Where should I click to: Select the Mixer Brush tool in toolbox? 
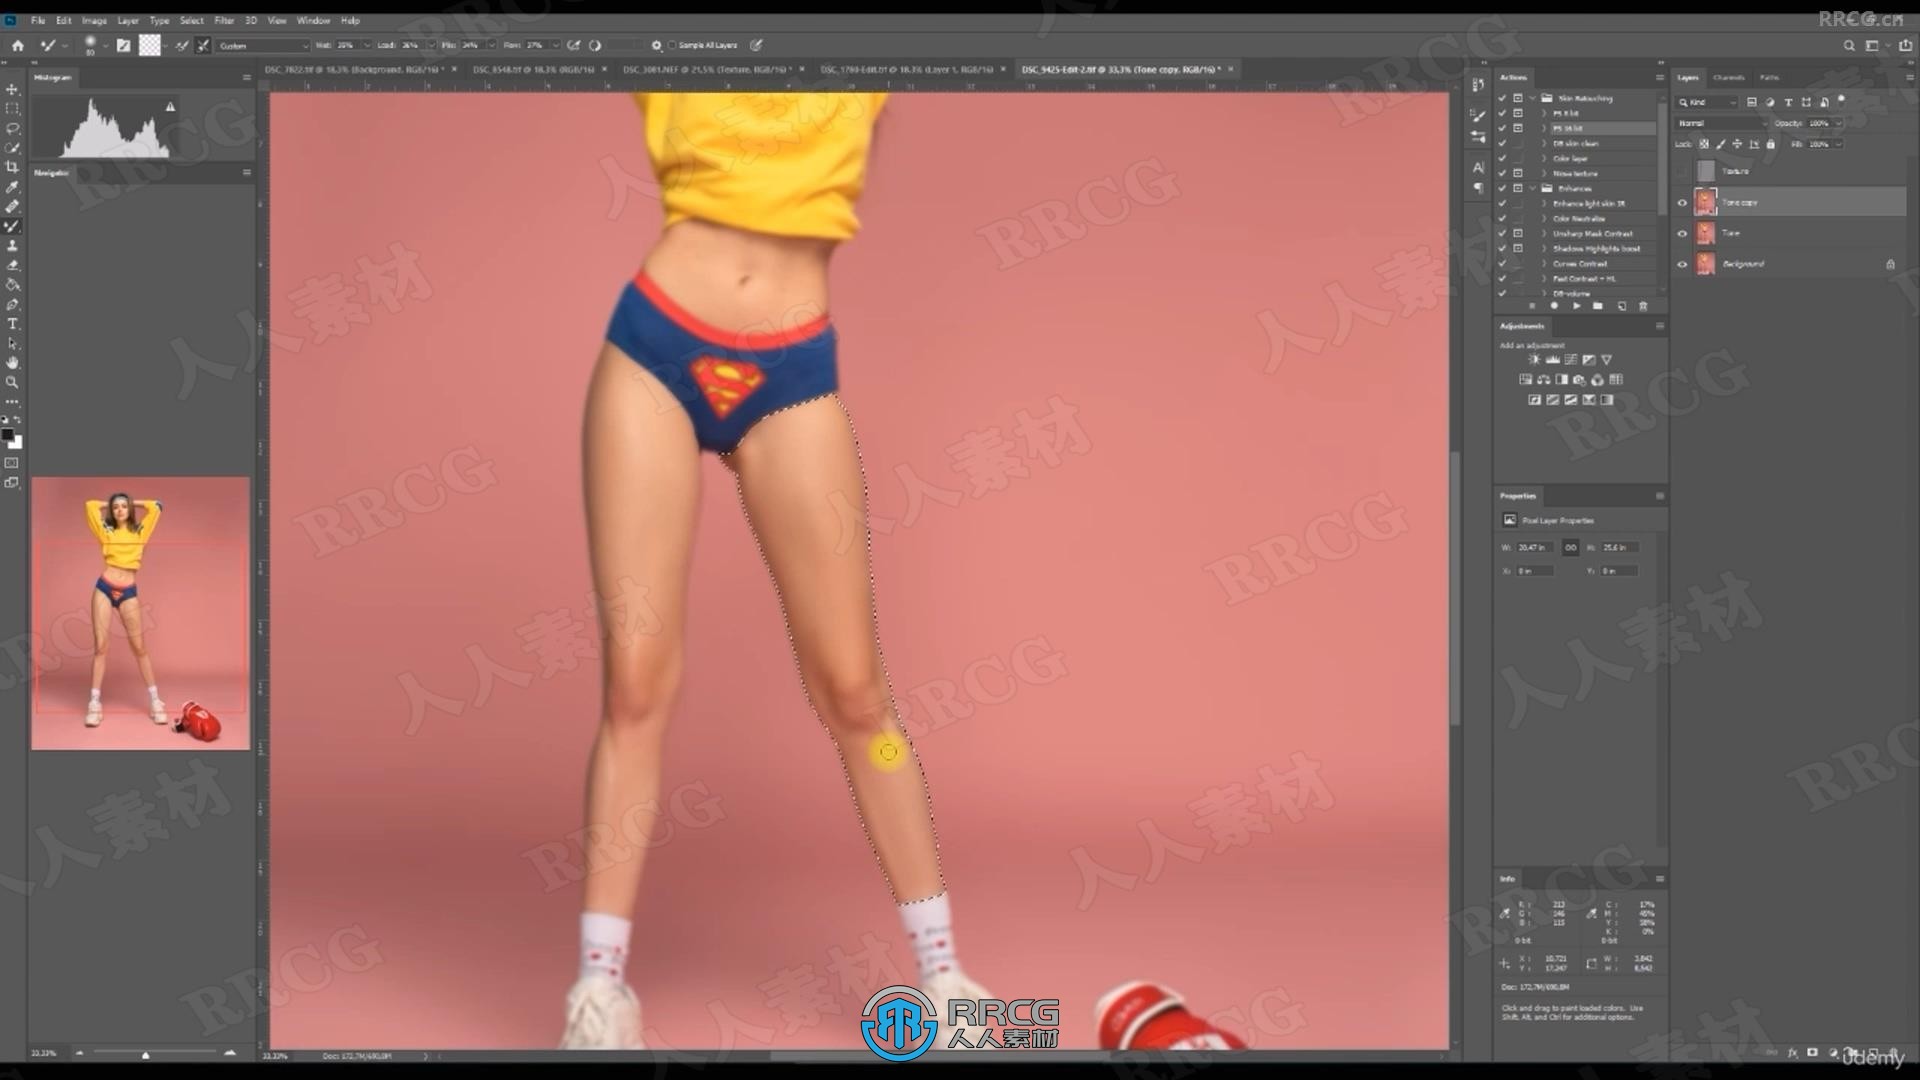click(x=12, y=226)
